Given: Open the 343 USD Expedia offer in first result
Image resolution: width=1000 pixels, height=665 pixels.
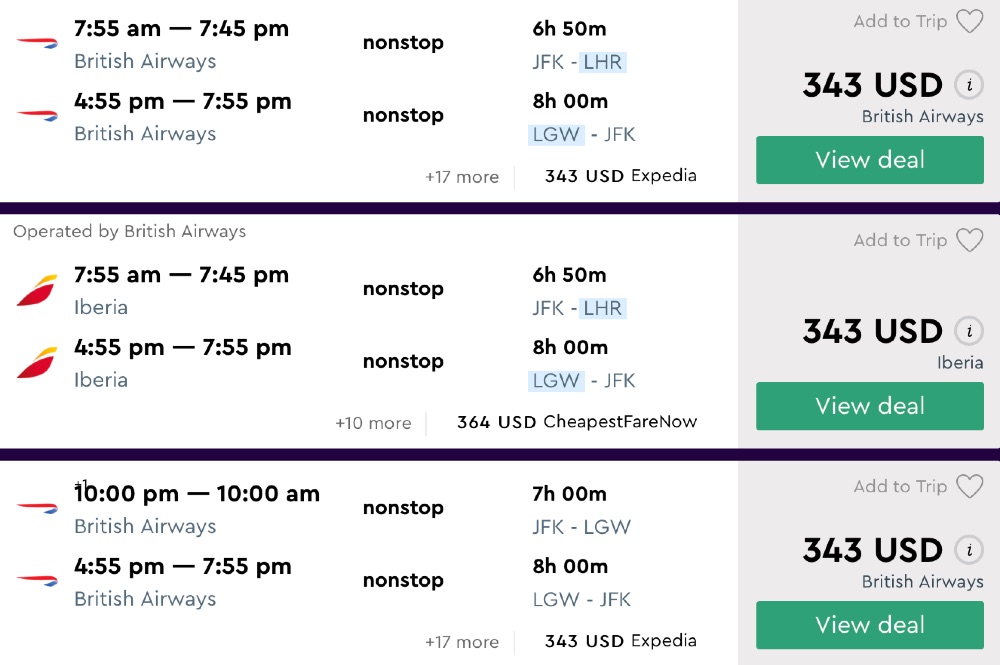Looking at the screenshot, I should [x=620, y=176].
